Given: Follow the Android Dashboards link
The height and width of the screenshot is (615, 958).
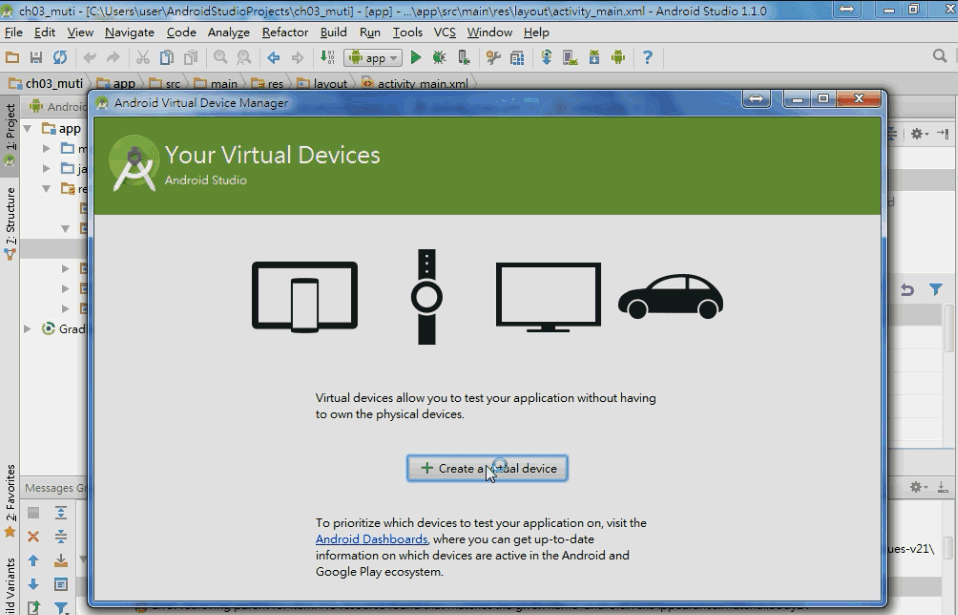Looking at the screenshot, I should (371, 539).
